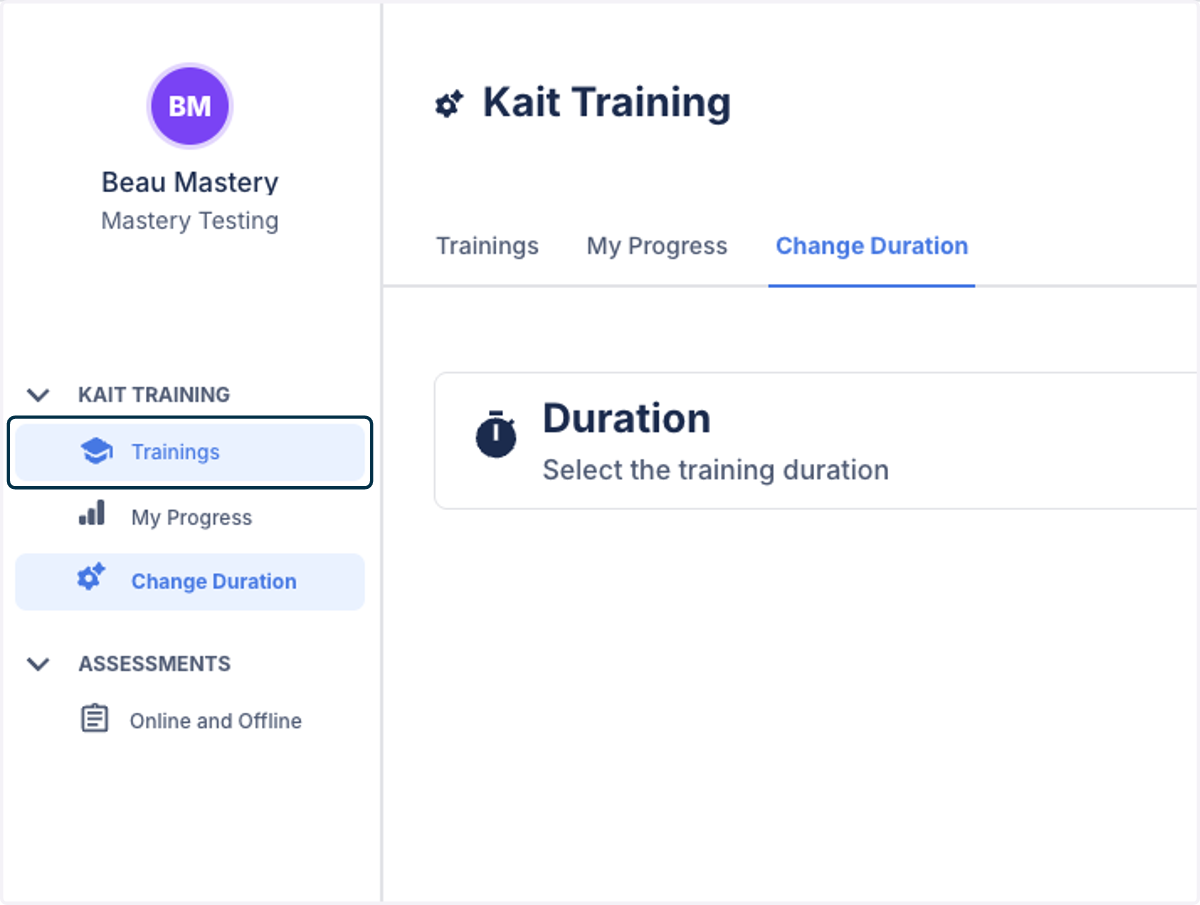Open Trainings in the sidebar
Screen dimensions: 1200x905
coord(190,452)
